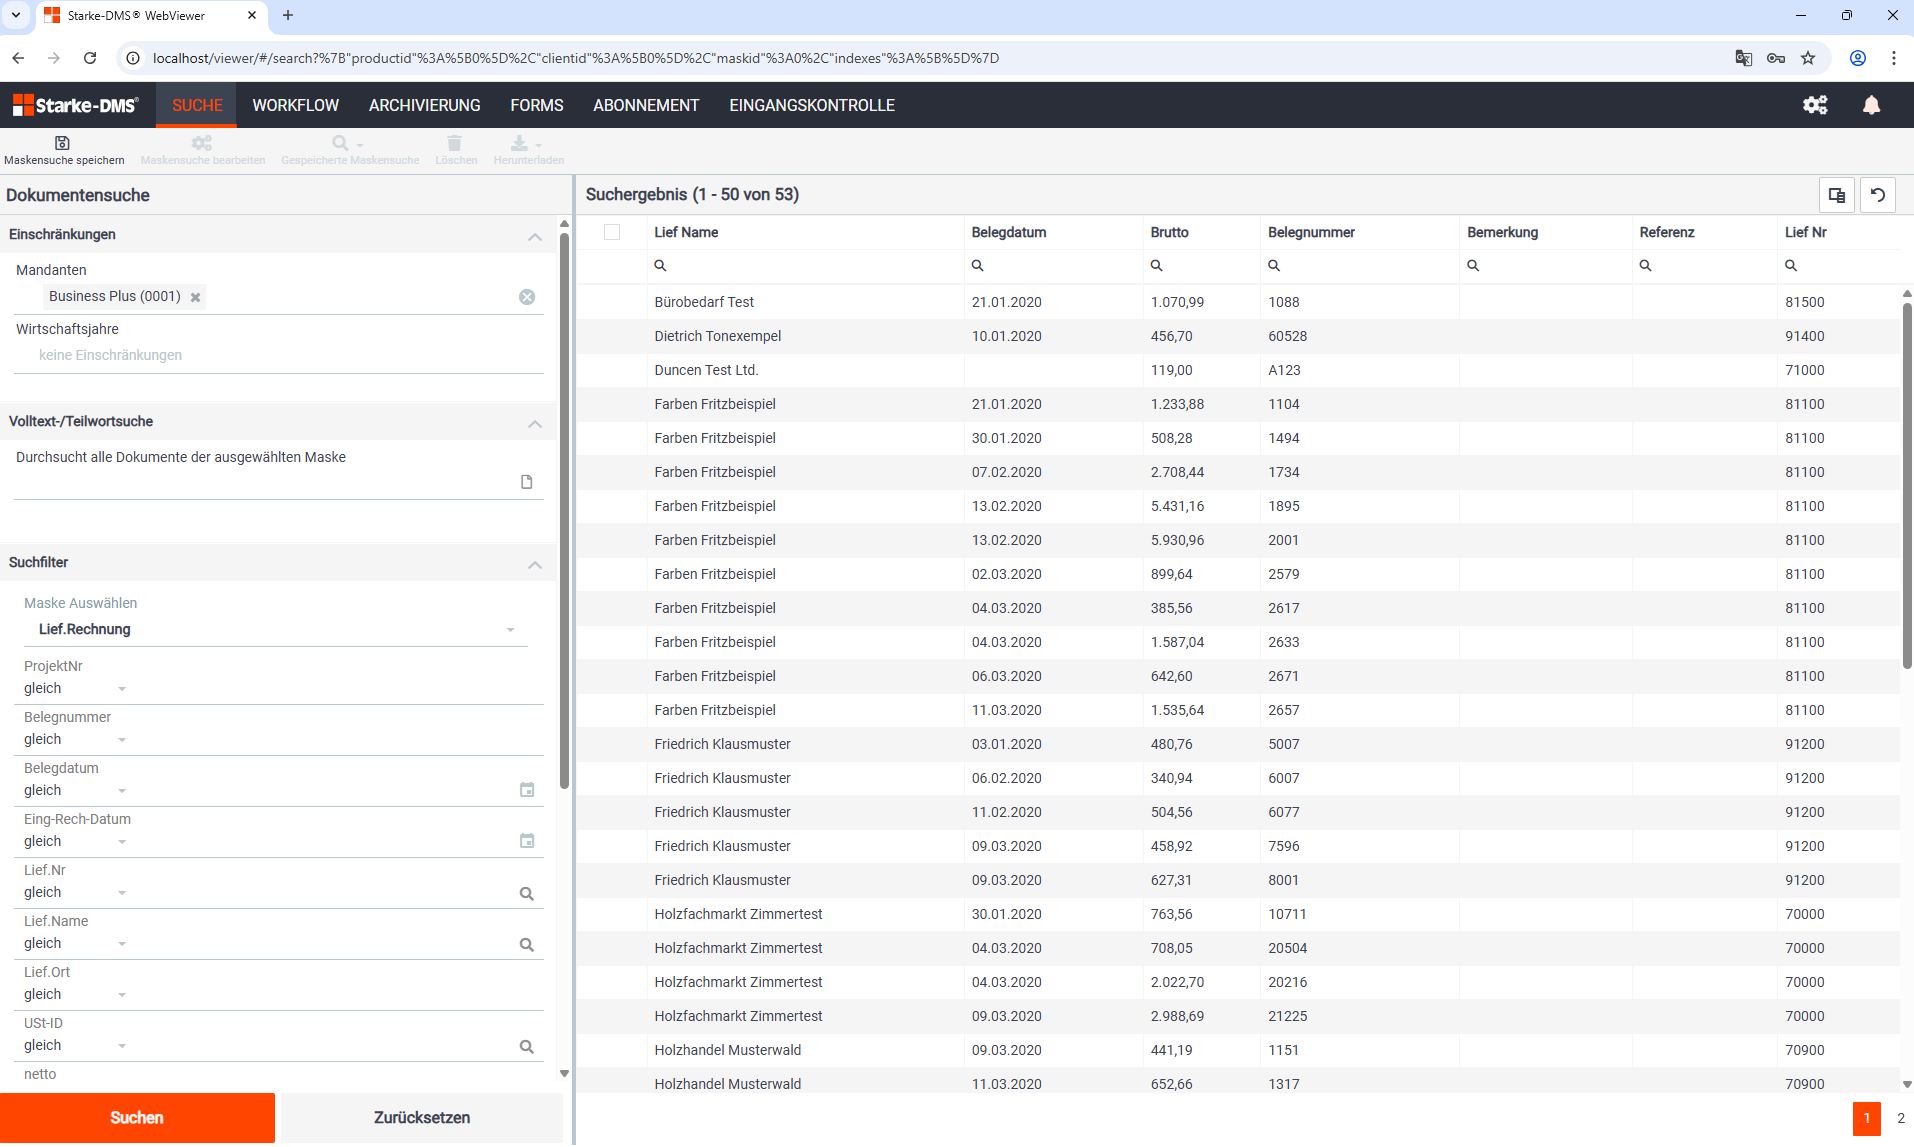Viewport: 1914px width, 1147px height.
Task: Click the browser reload button
Action: click(90, 58)
